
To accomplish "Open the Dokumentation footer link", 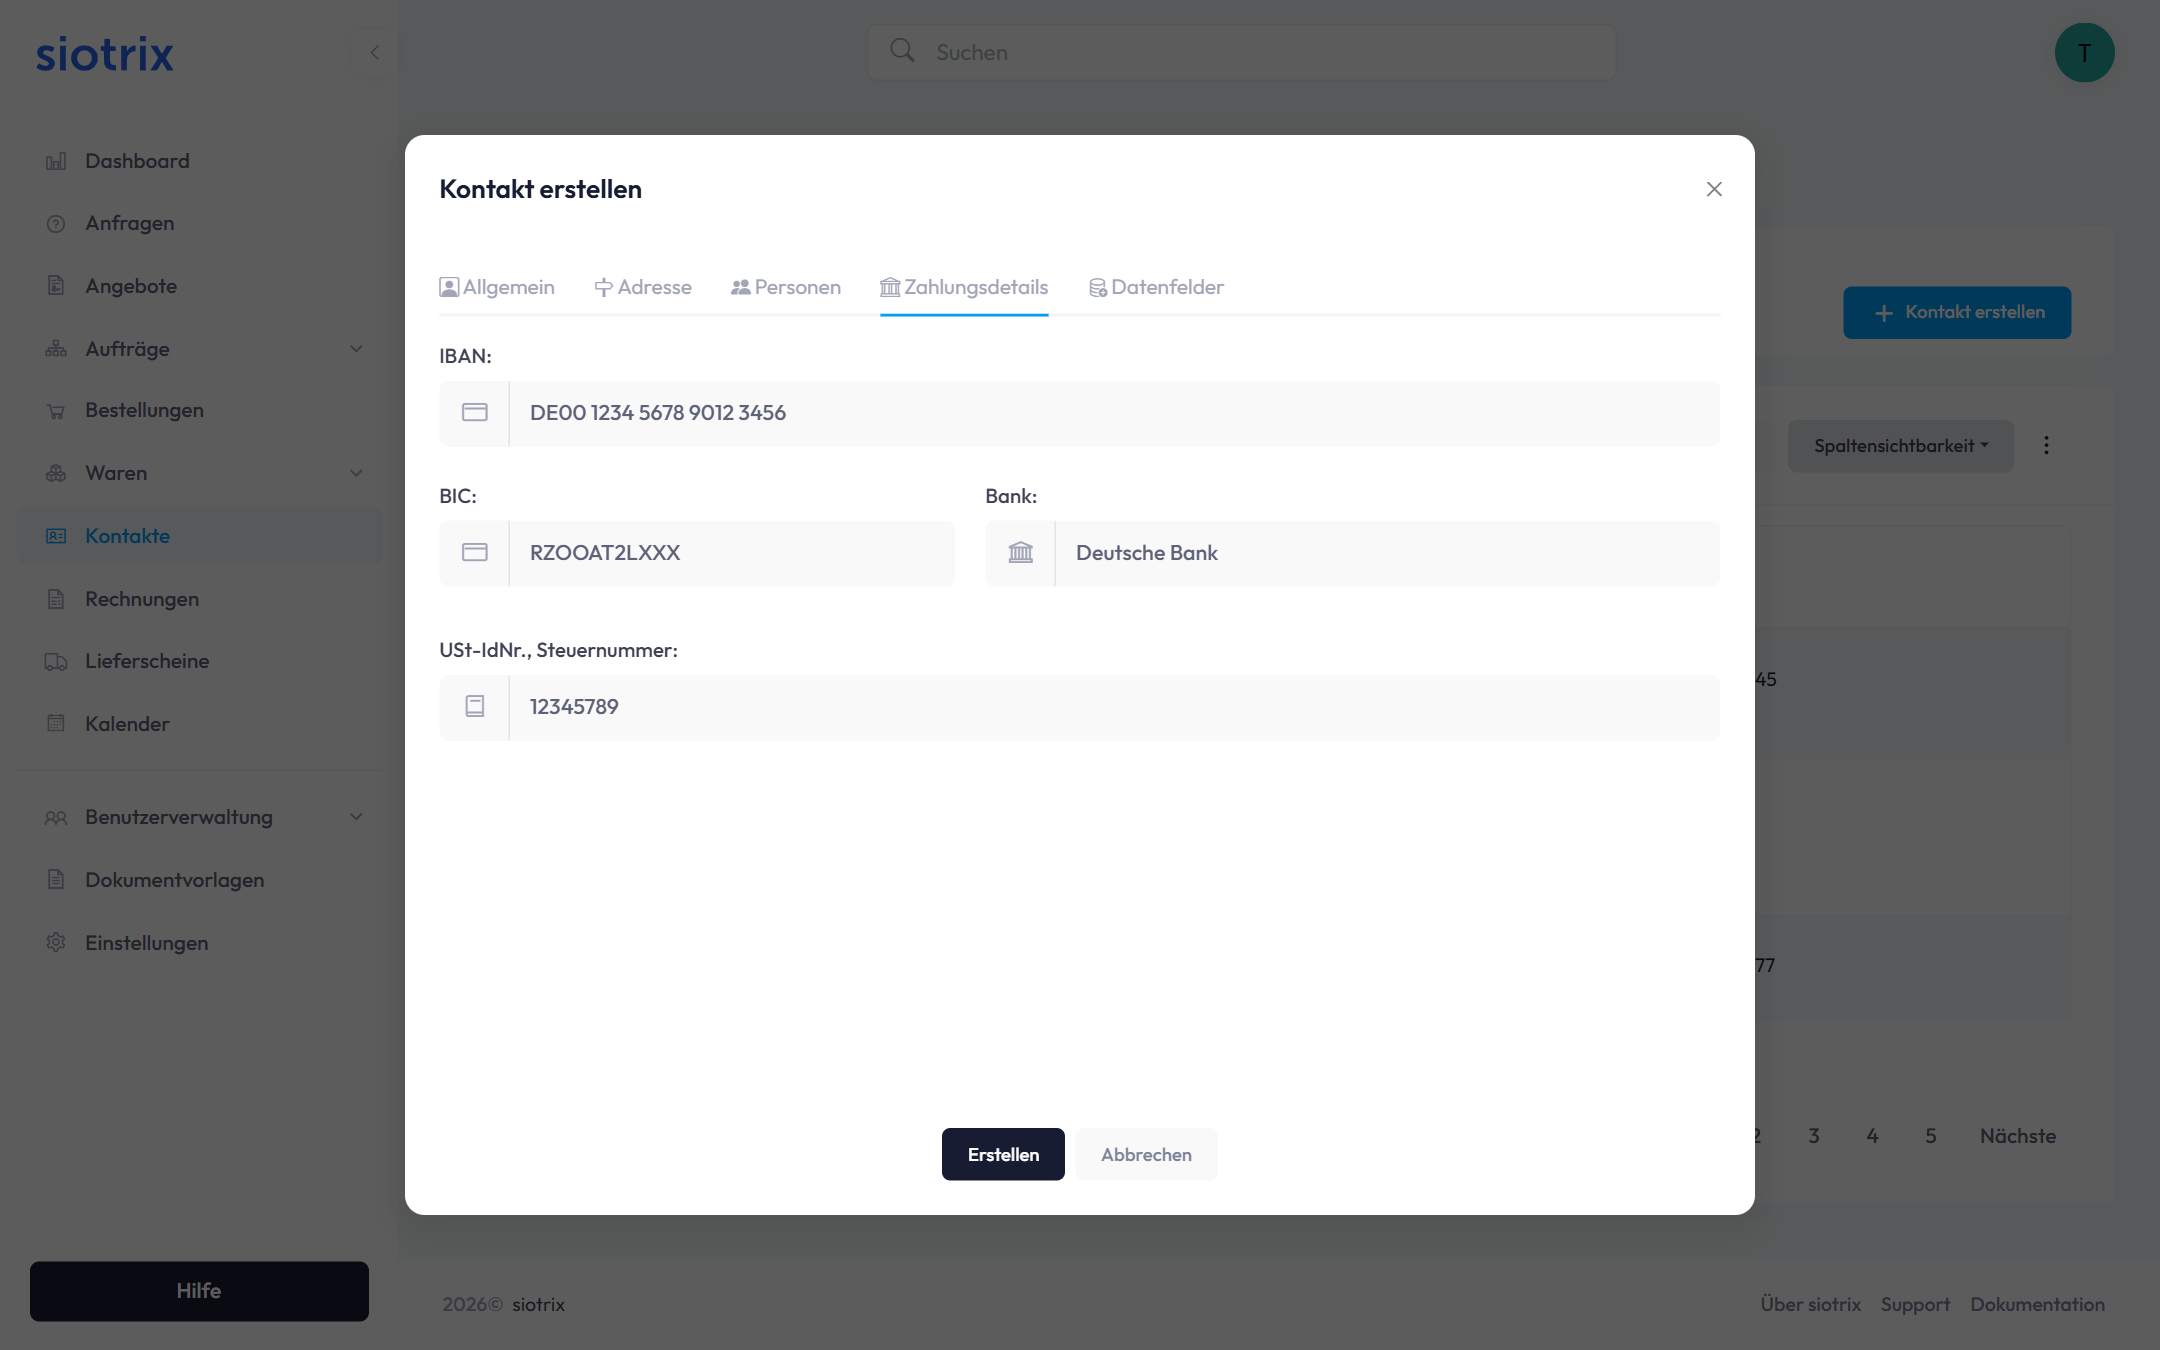I will 2037,1304.
